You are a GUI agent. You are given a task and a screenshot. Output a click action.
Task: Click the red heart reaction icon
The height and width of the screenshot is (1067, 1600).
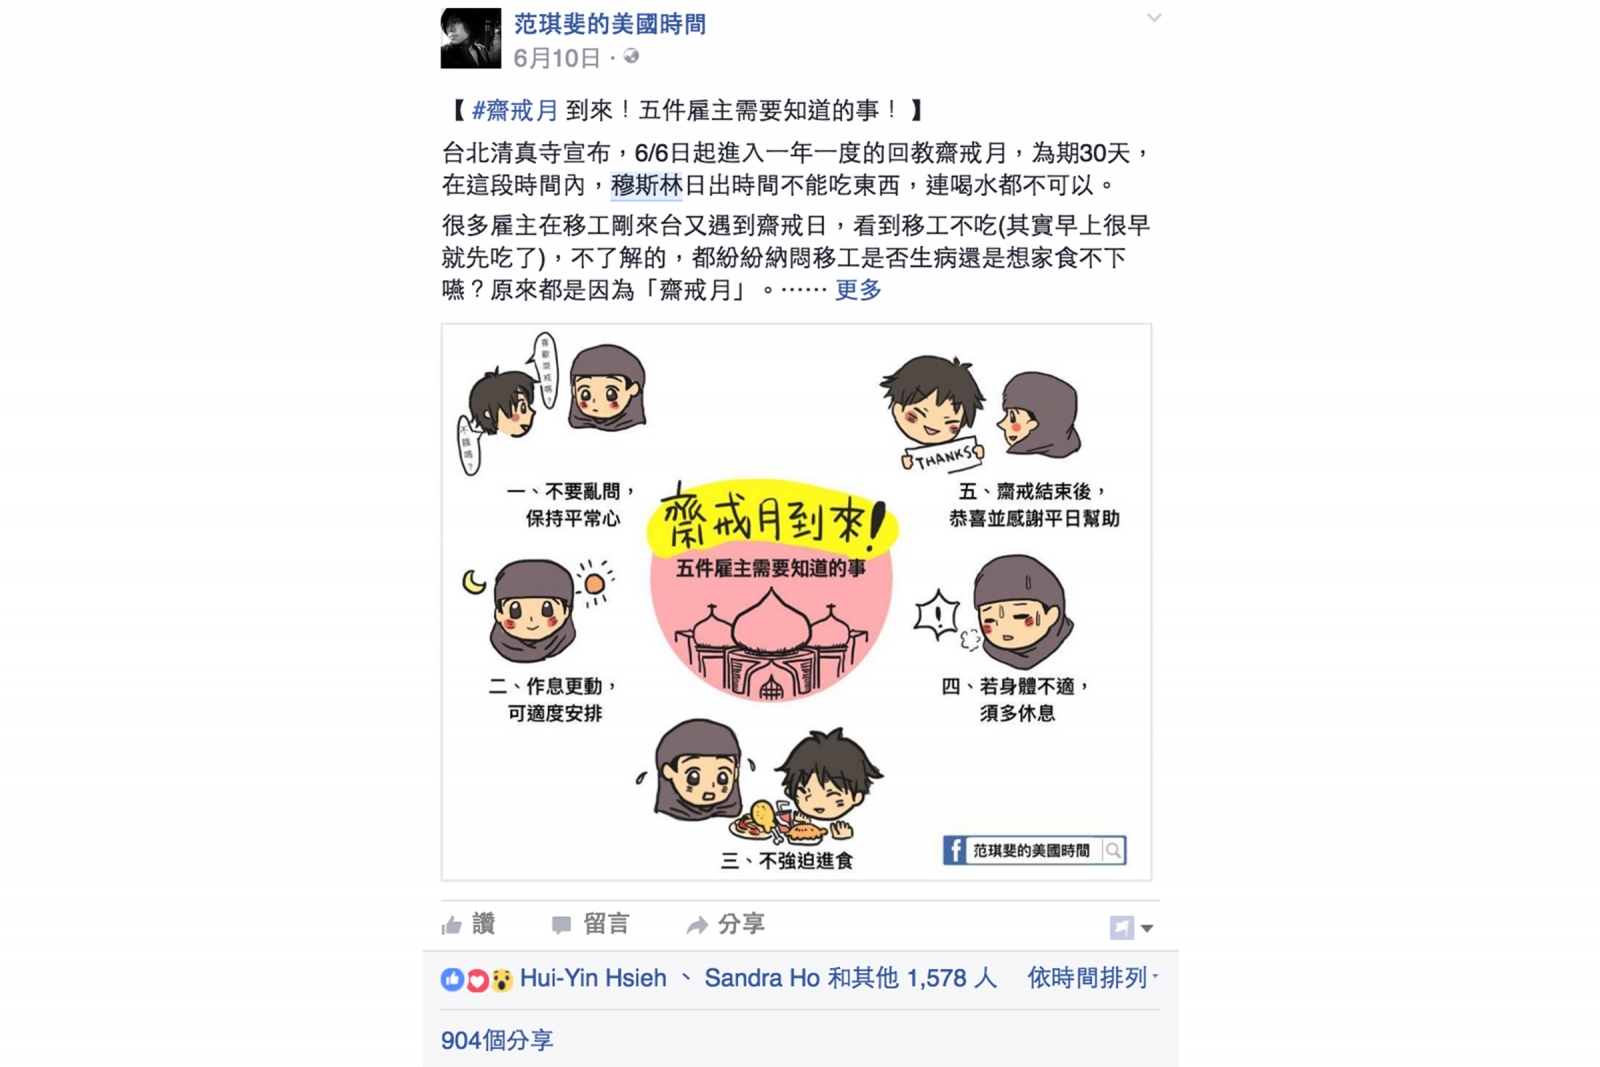[x=477, y=979]
